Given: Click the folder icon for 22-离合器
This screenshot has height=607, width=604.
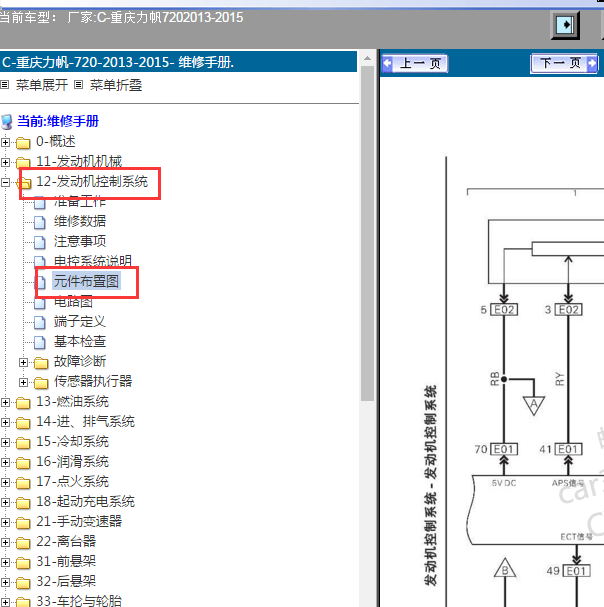Looking at the screenshot, I should (x=23, y=543).
